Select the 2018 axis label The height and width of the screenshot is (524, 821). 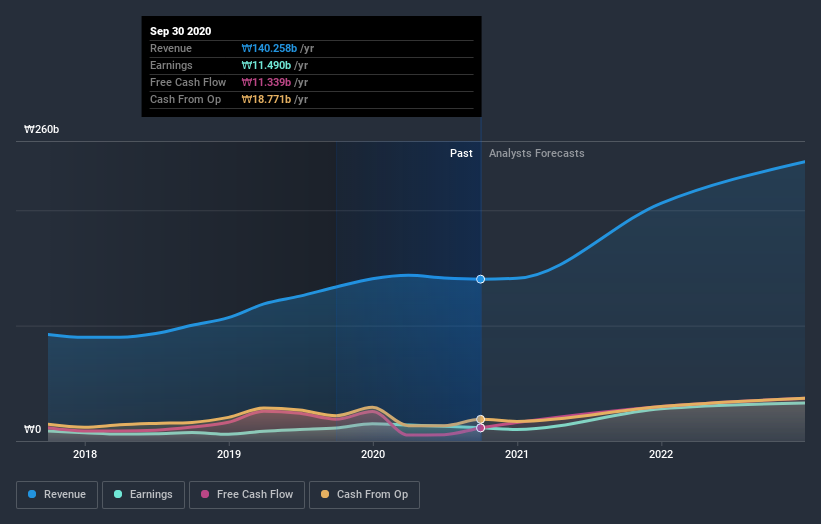[x=85, y=454]
